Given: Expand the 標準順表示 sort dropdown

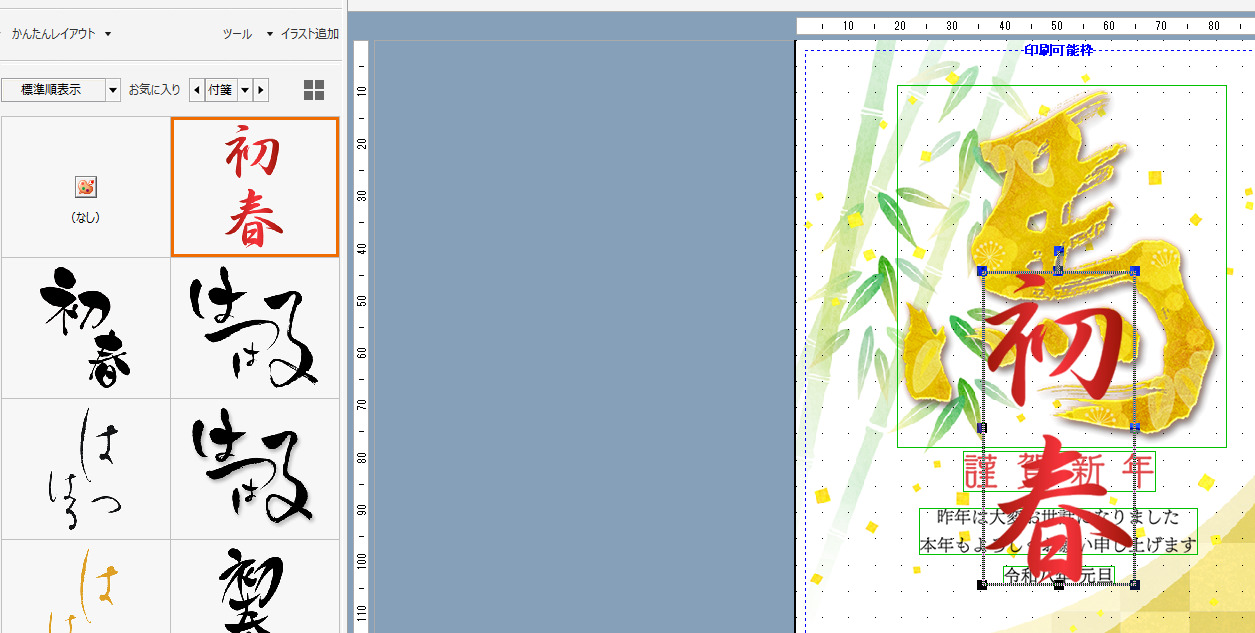Looking at the screenshot, I should click(x=113, y=90).
